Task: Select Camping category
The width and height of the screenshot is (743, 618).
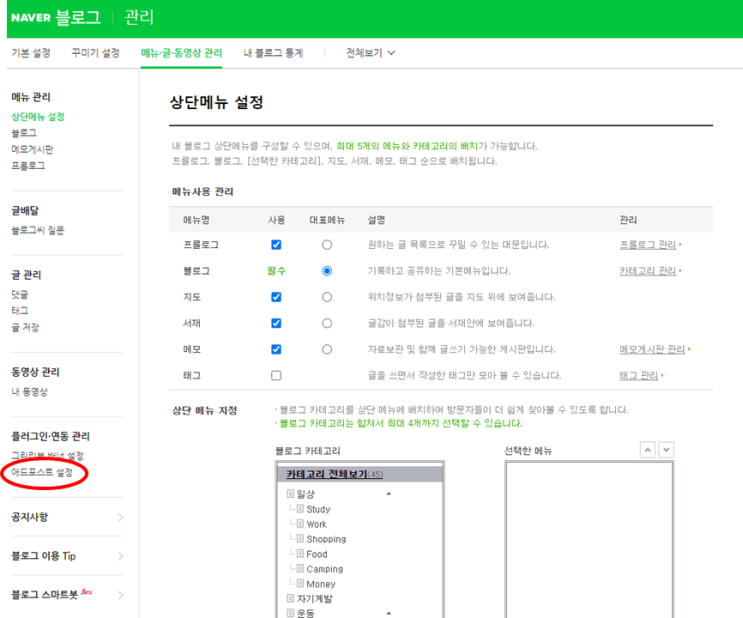Action: (325, 569)
